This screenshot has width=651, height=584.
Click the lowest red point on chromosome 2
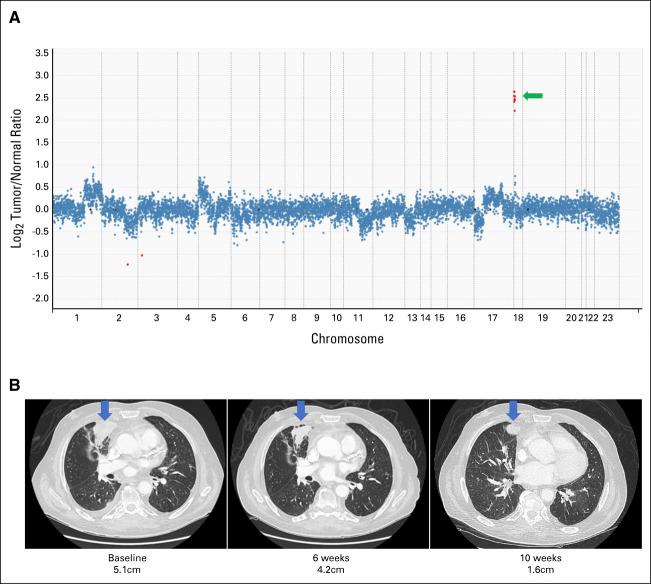128,264
